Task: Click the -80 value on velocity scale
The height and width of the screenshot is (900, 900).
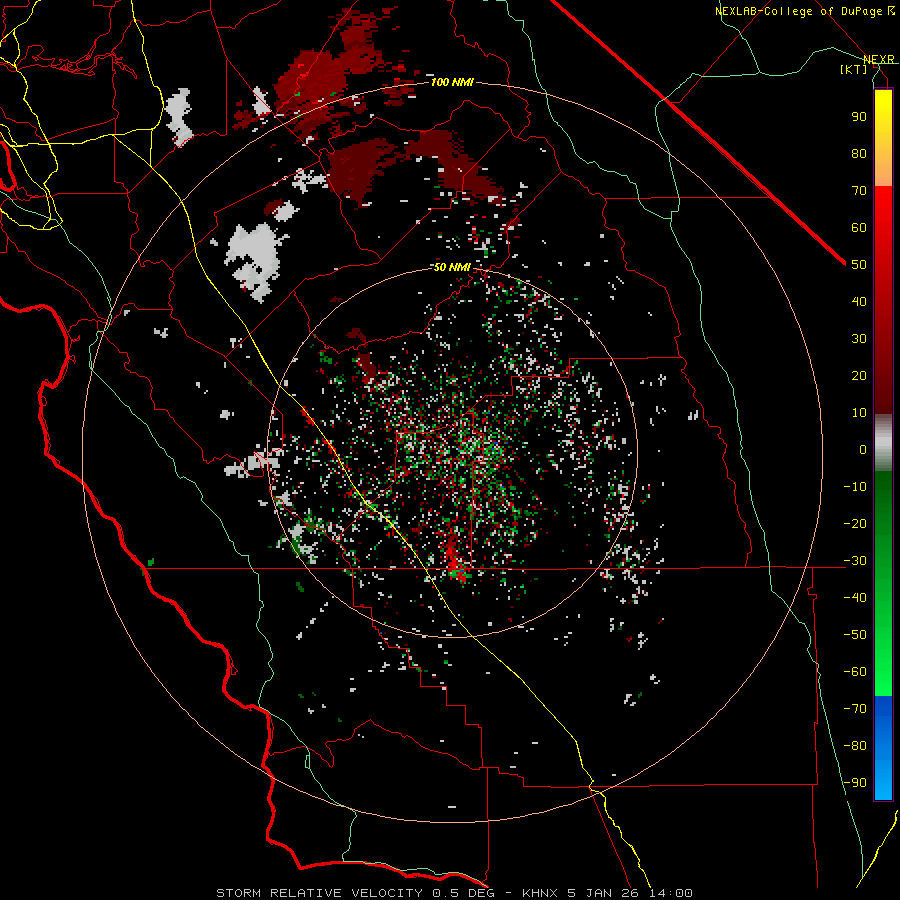Action: [855, 746]
